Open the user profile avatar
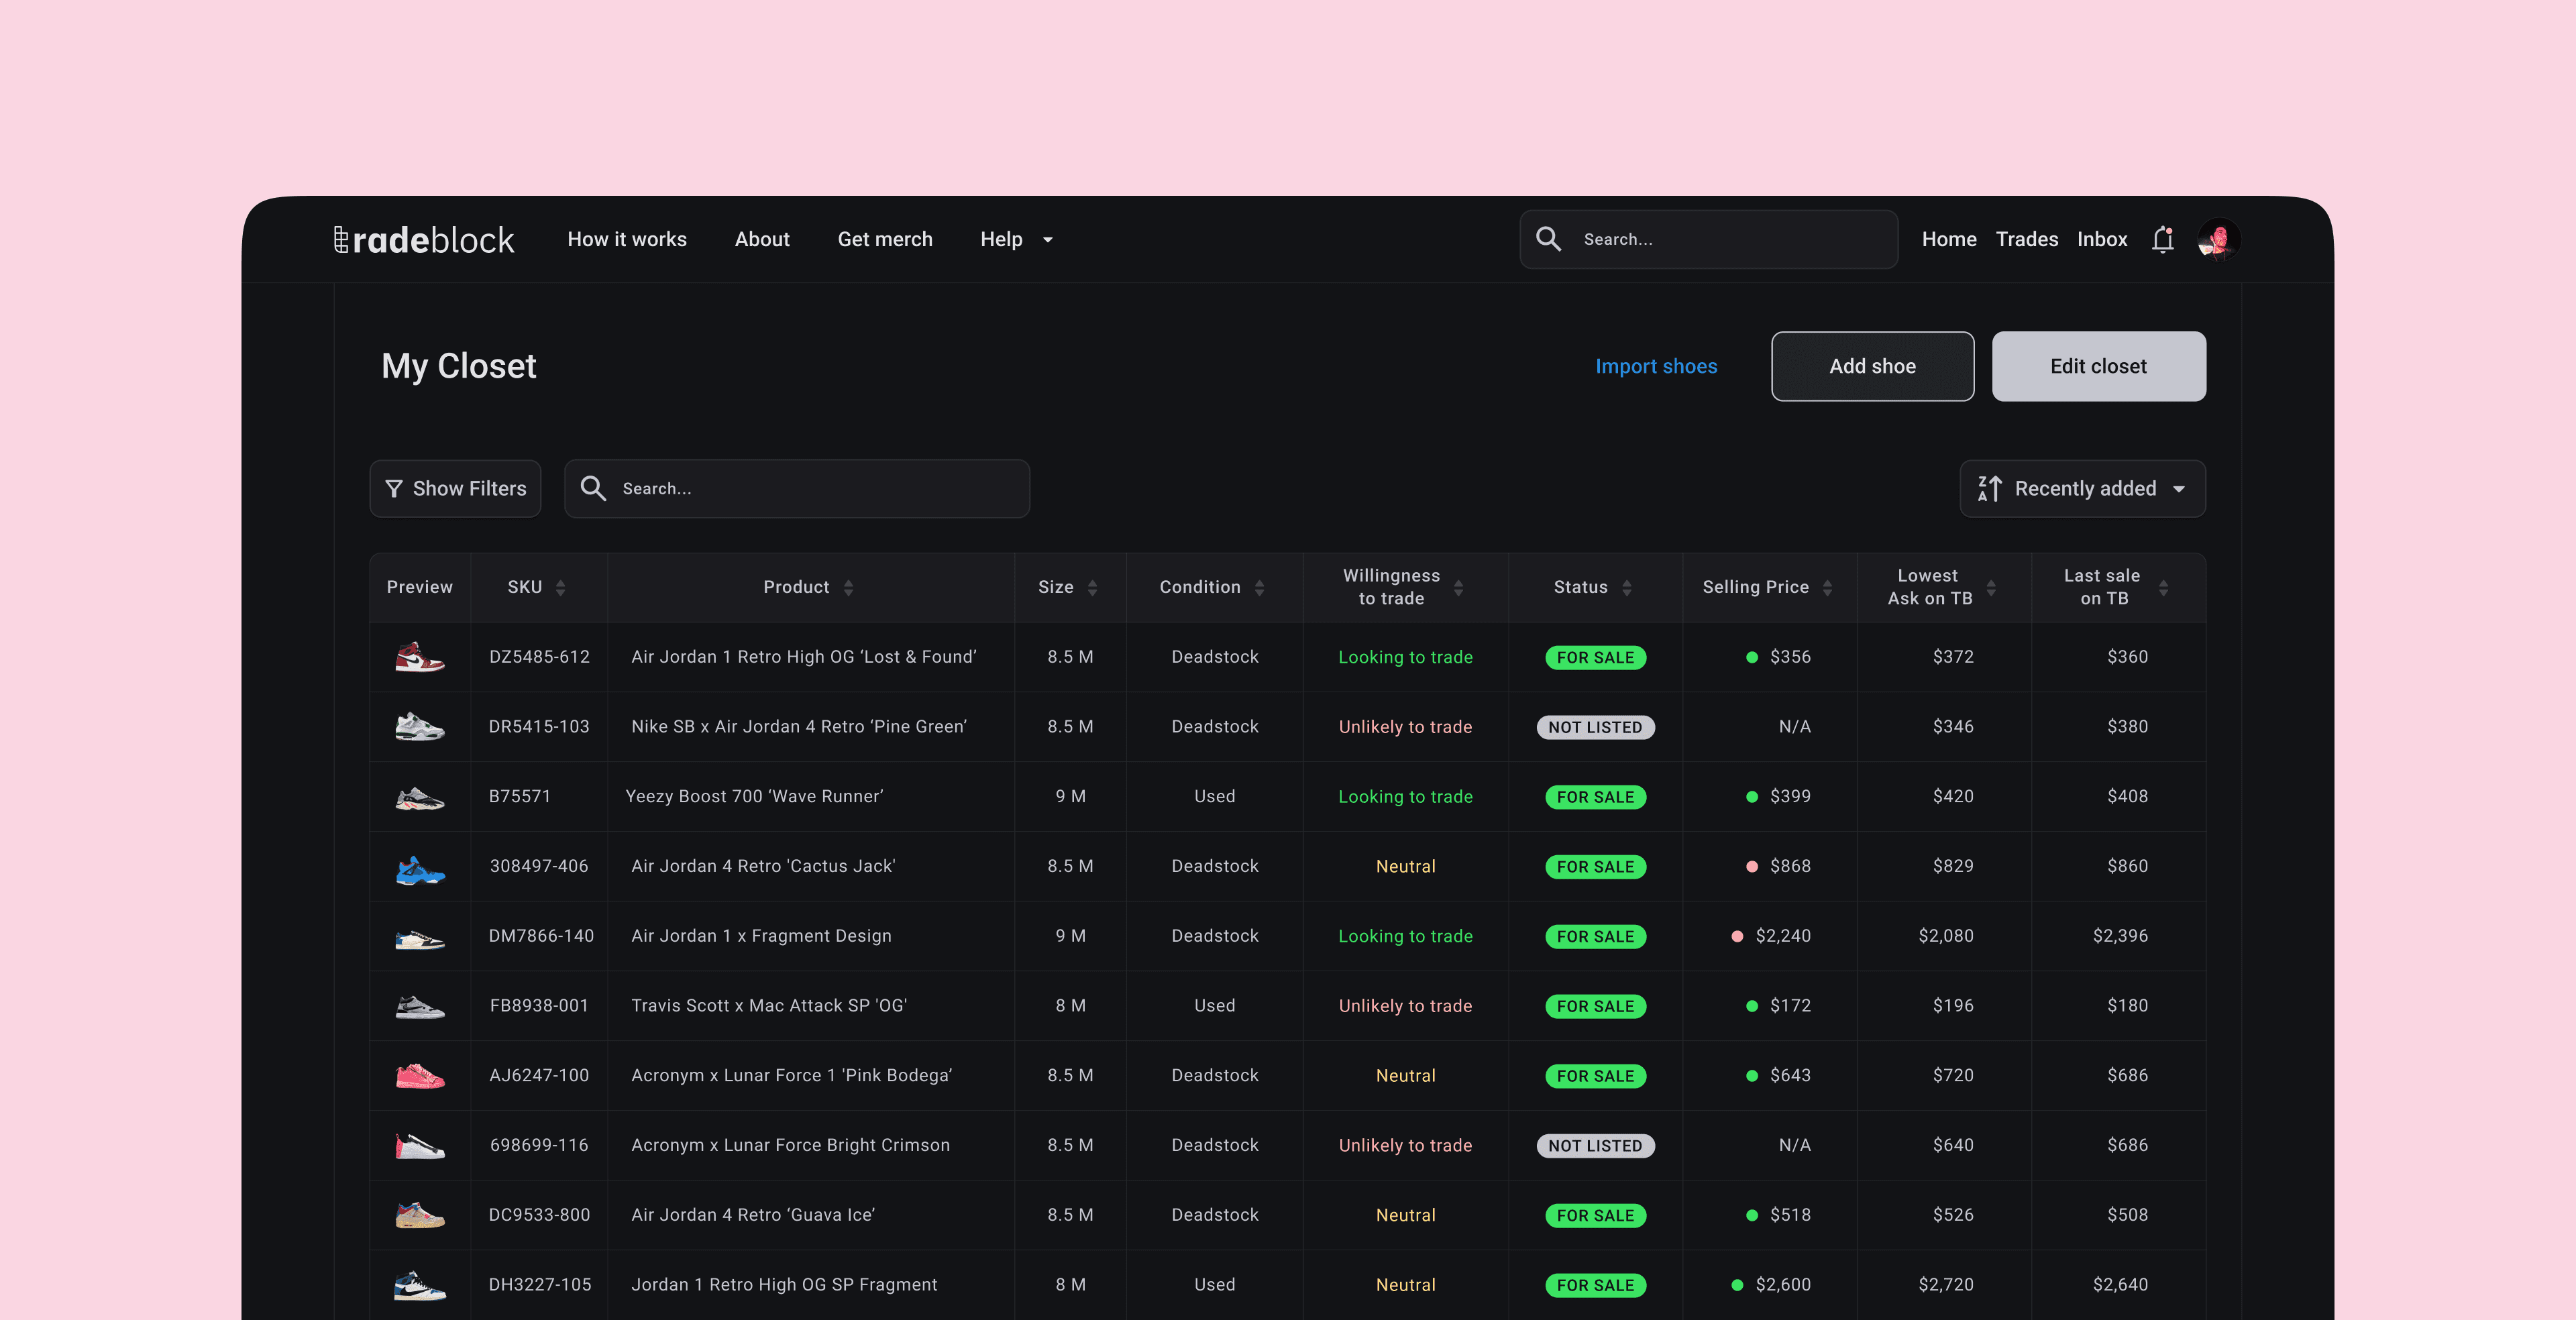Viewport: 2576px width, 1320px height. pos(2218,239)
